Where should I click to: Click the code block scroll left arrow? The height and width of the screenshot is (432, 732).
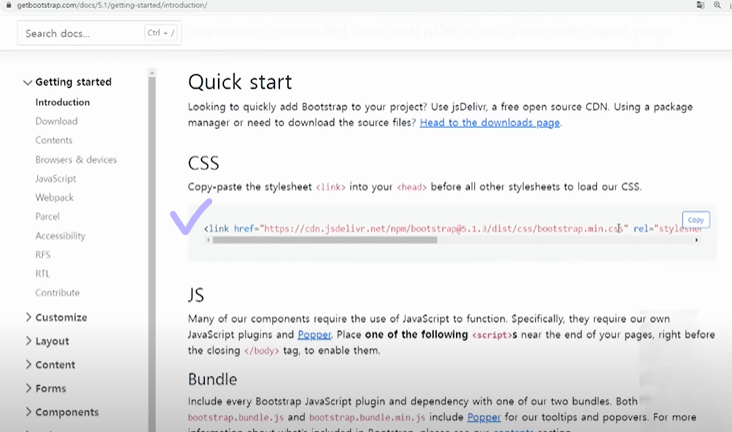click(x=208, y=240)
